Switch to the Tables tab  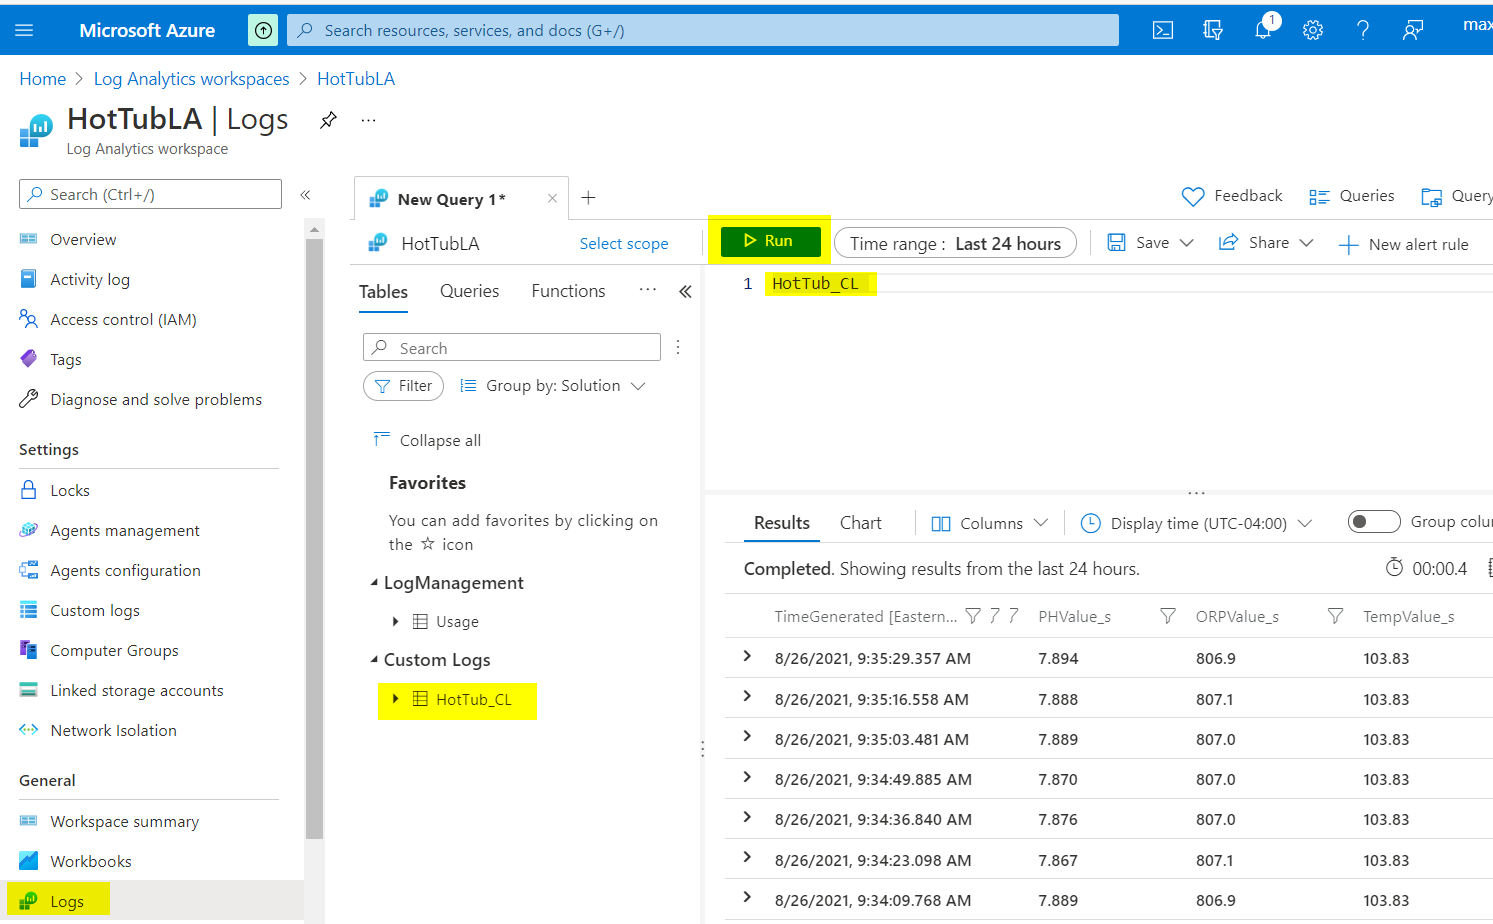pos(384,291)
